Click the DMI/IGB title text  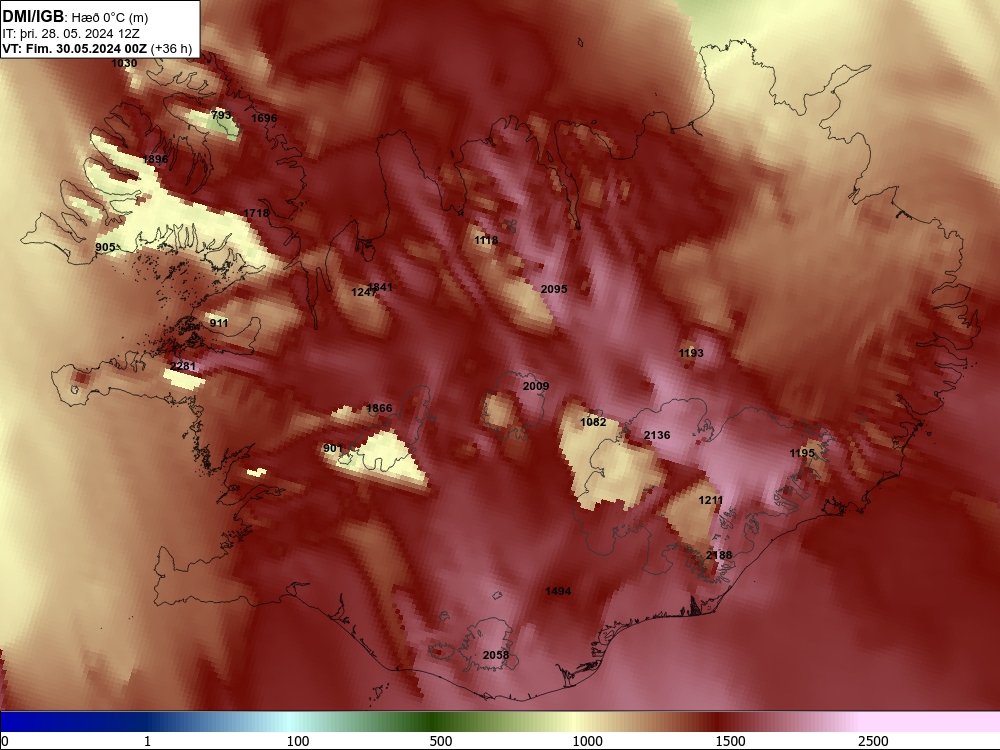[x=33, y=17]
